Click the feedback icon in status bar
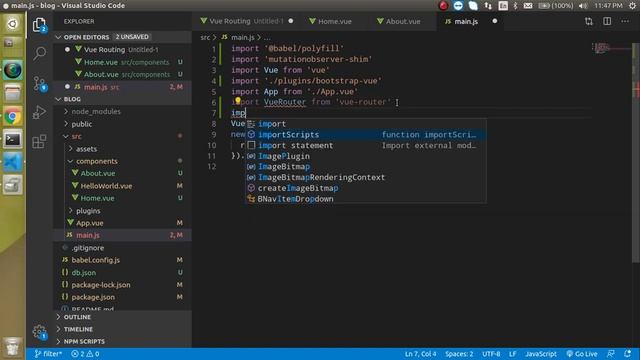The height and width of the screenshot is (360, 640). point(611,354)
